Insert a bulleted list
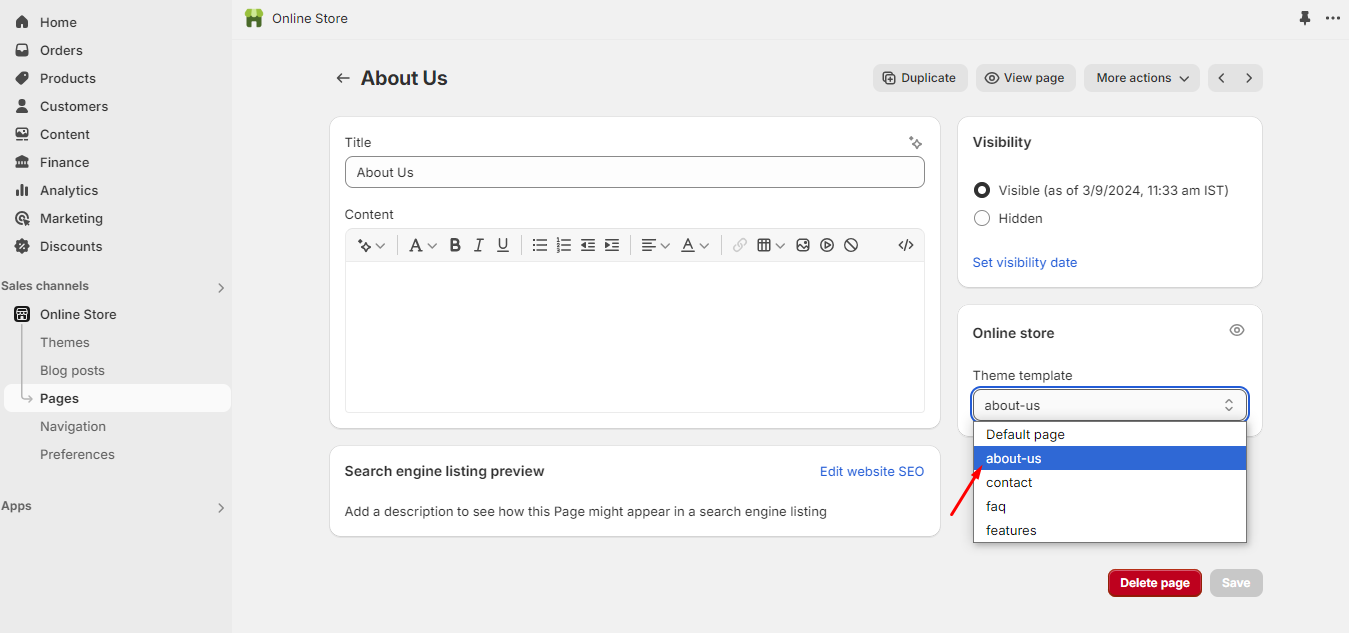This screenshot has height=633, width=1349. click(540, 245)
